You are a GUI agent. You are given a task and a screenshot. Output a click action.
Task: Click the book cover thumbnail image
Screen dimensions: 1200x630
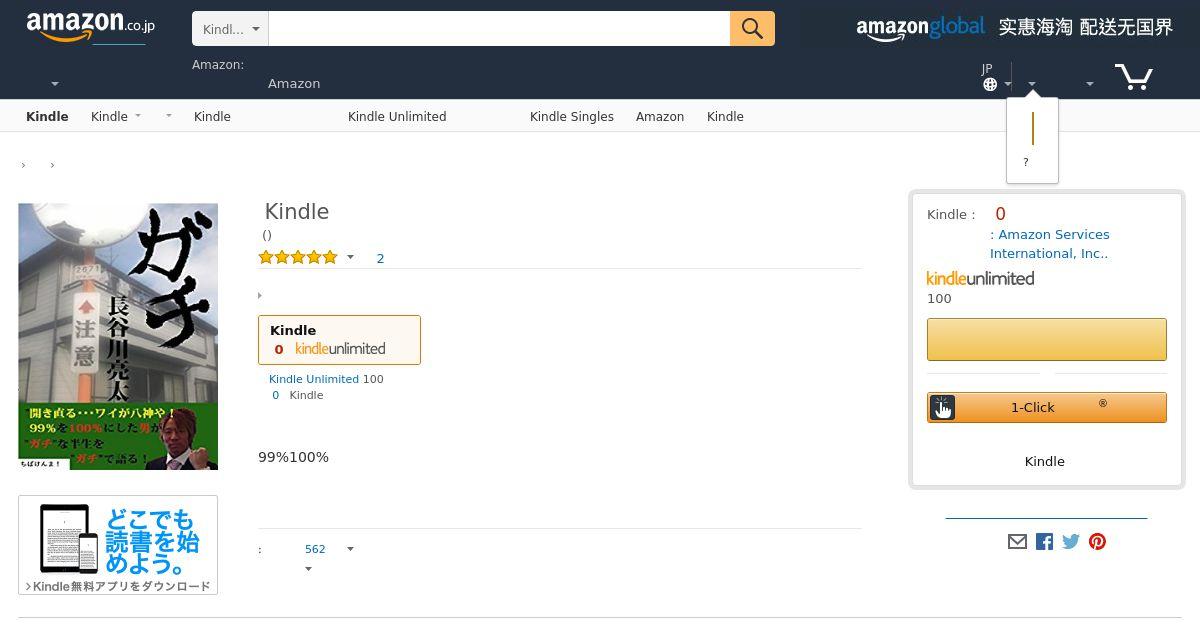click(x=118, y=337)
